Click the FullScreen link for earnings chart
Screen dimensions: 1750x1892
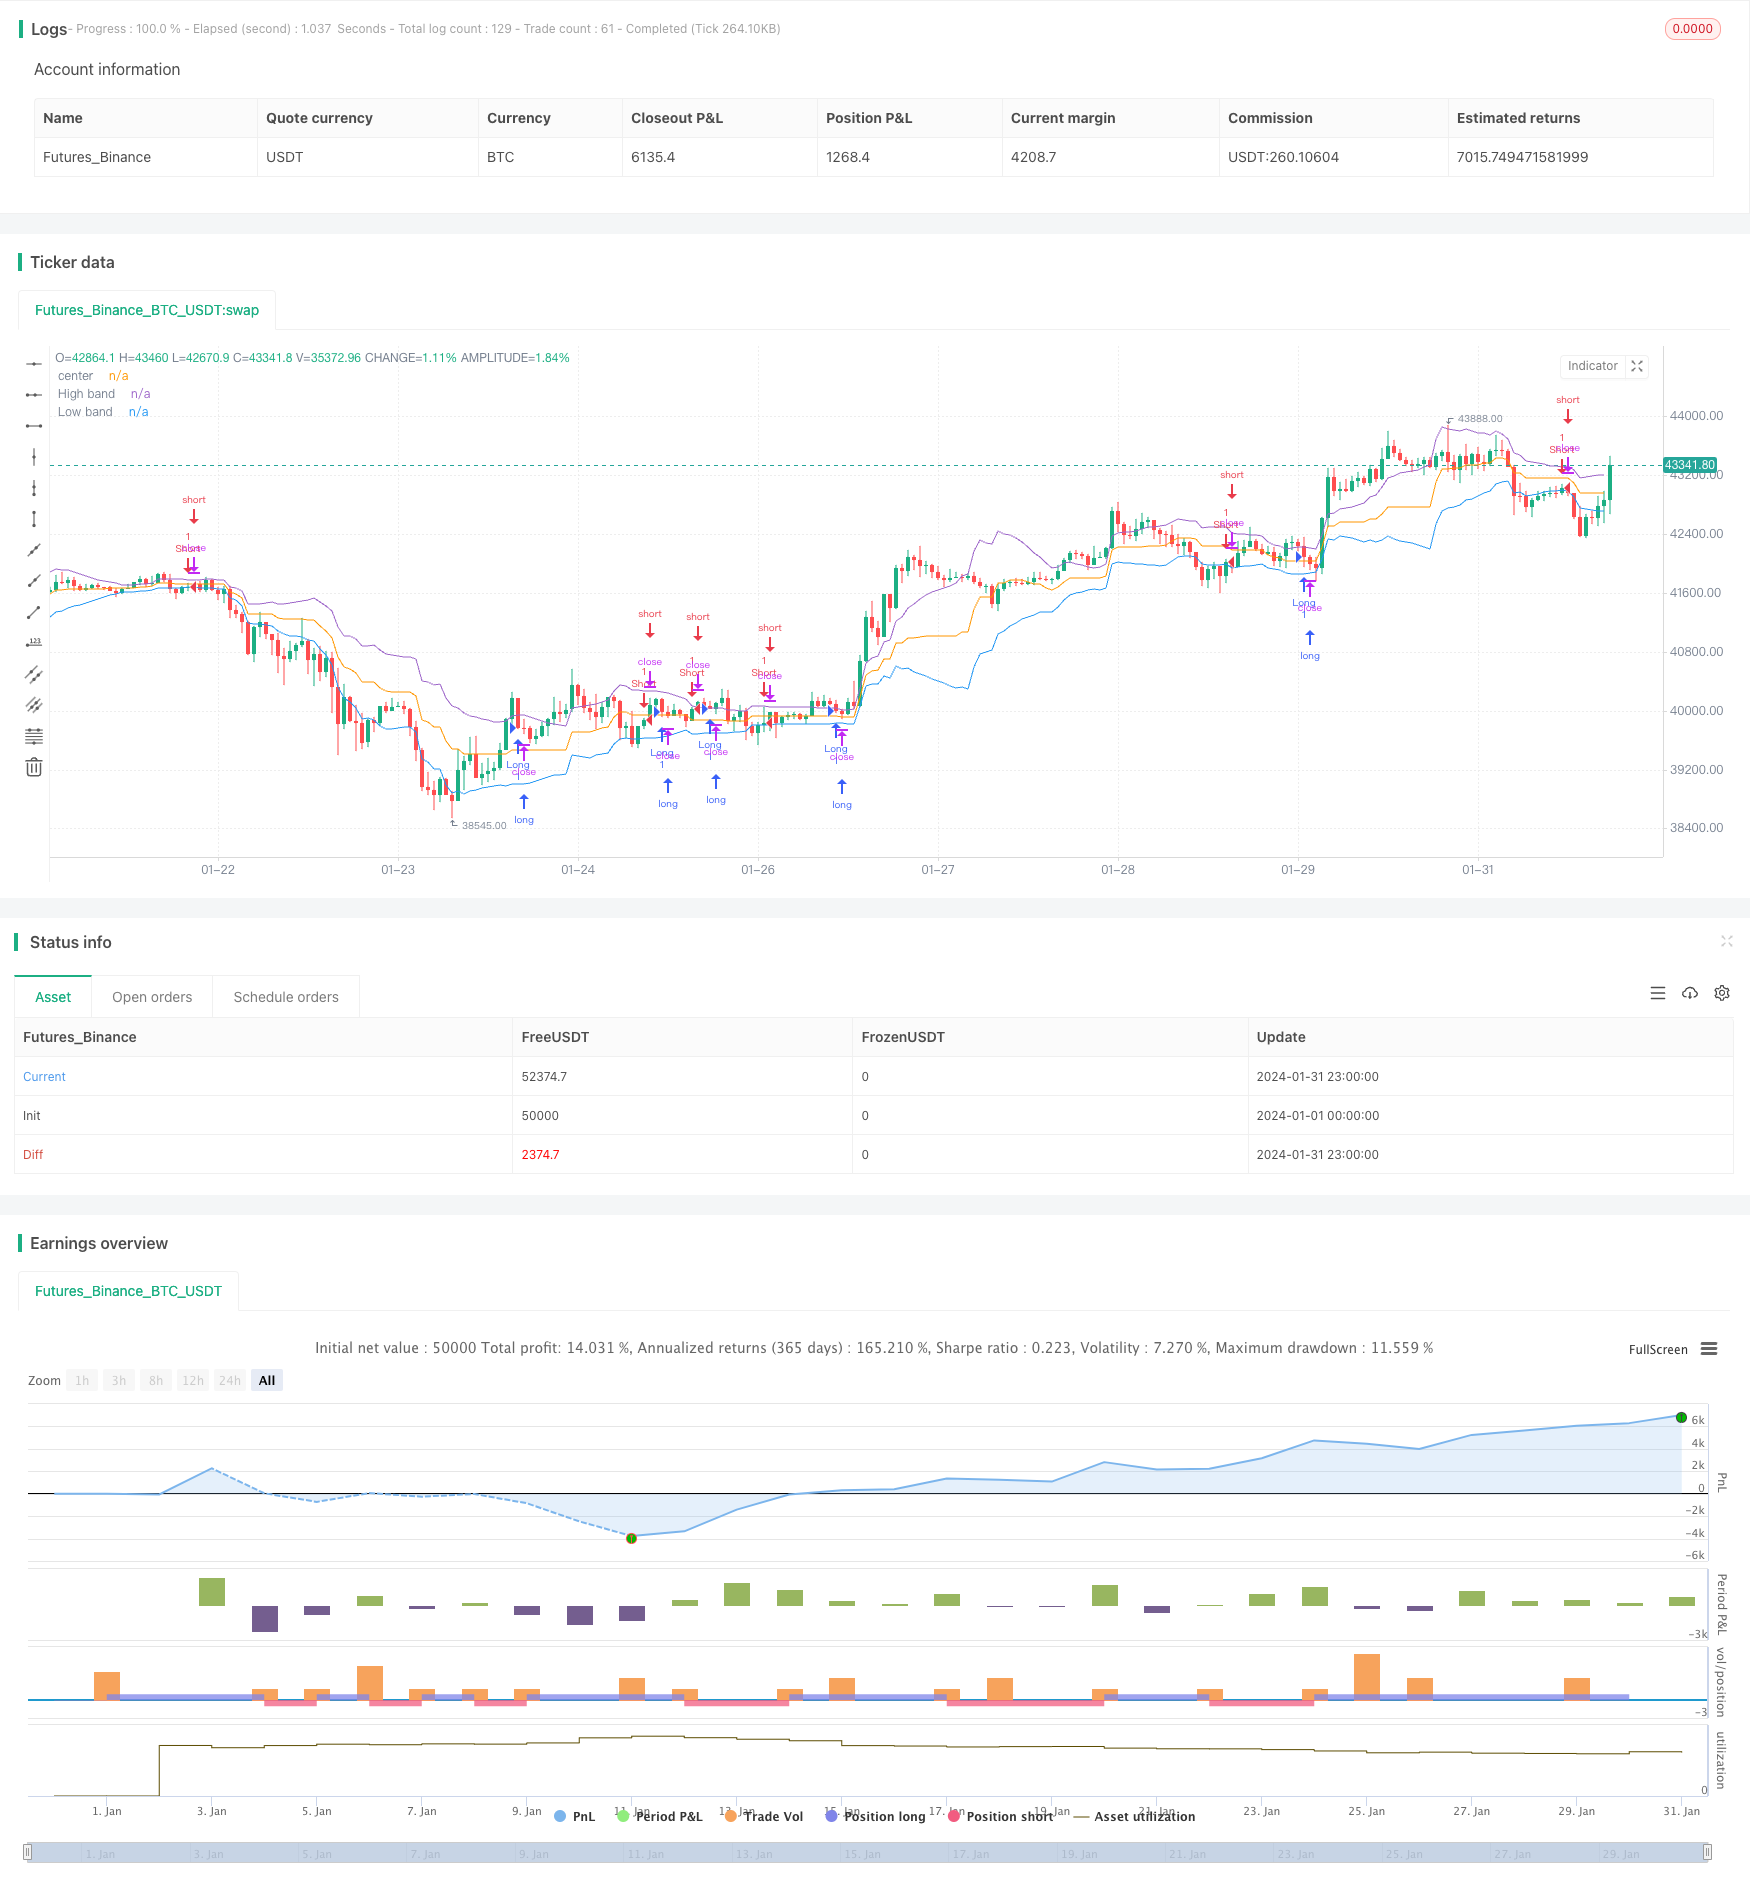1658,1349
